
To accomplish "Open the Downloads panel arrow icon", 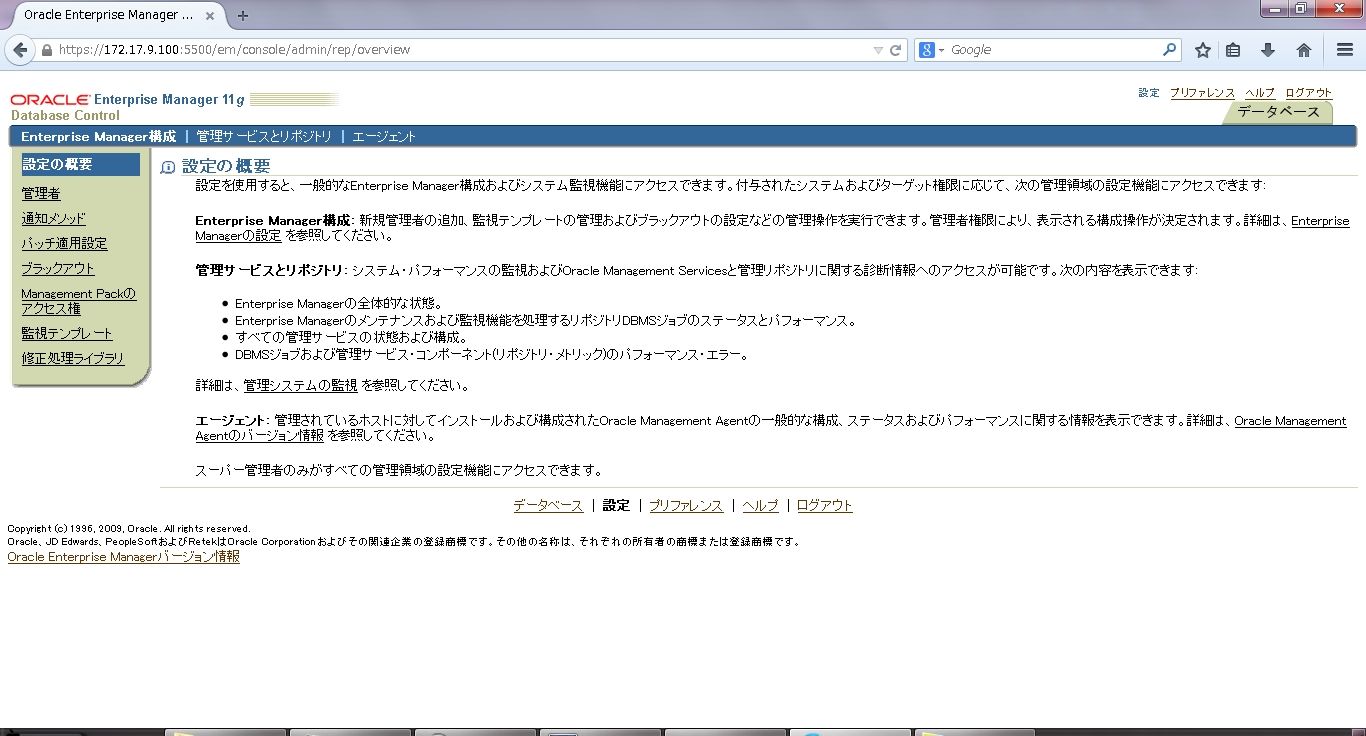I will (1269, 48).
